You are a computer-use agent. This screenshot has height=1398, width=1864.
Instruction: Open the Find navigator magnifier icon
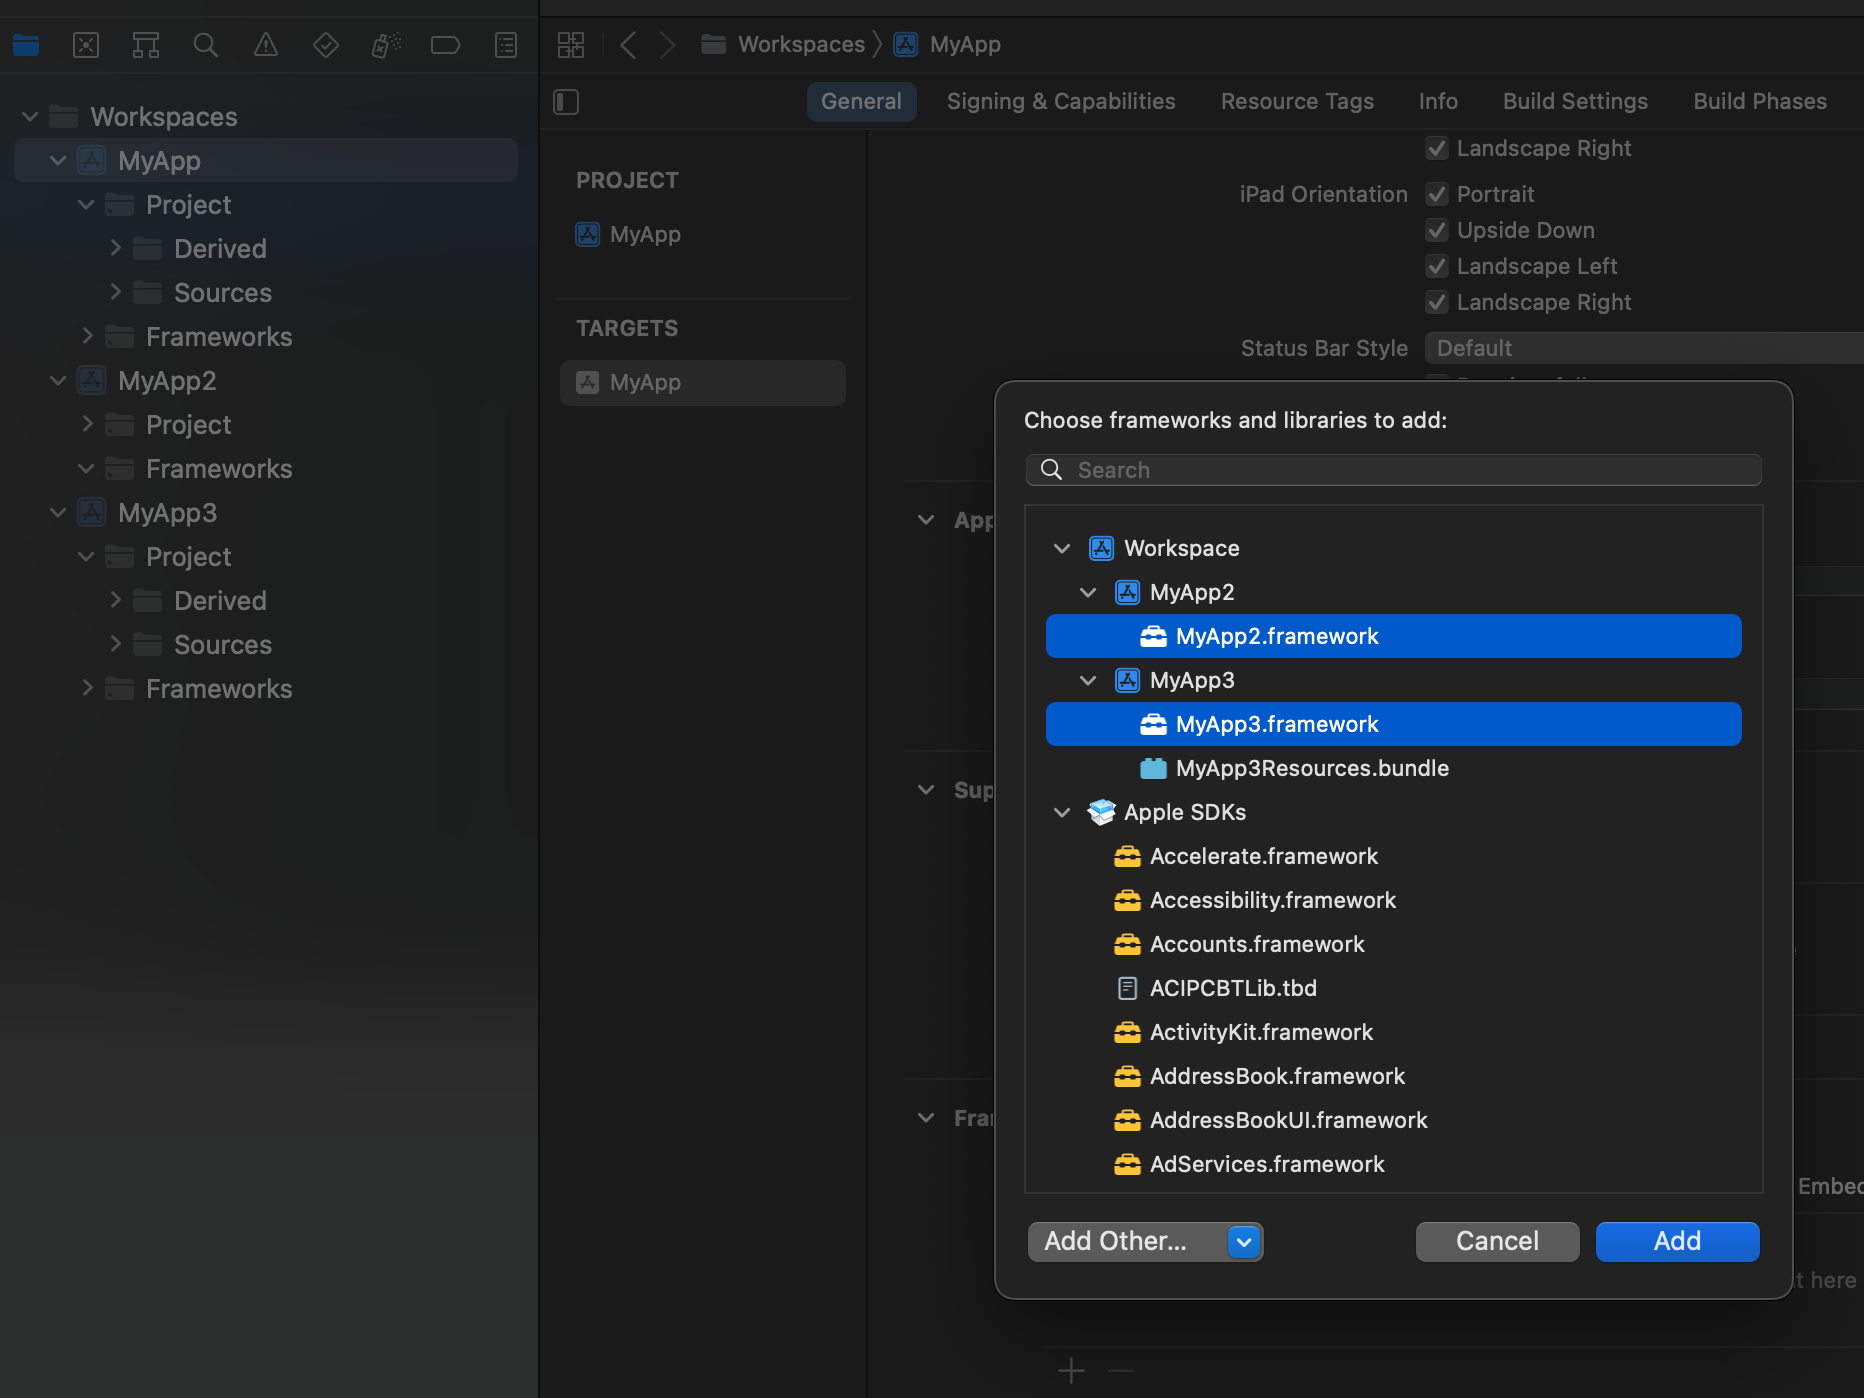(206, 45)
